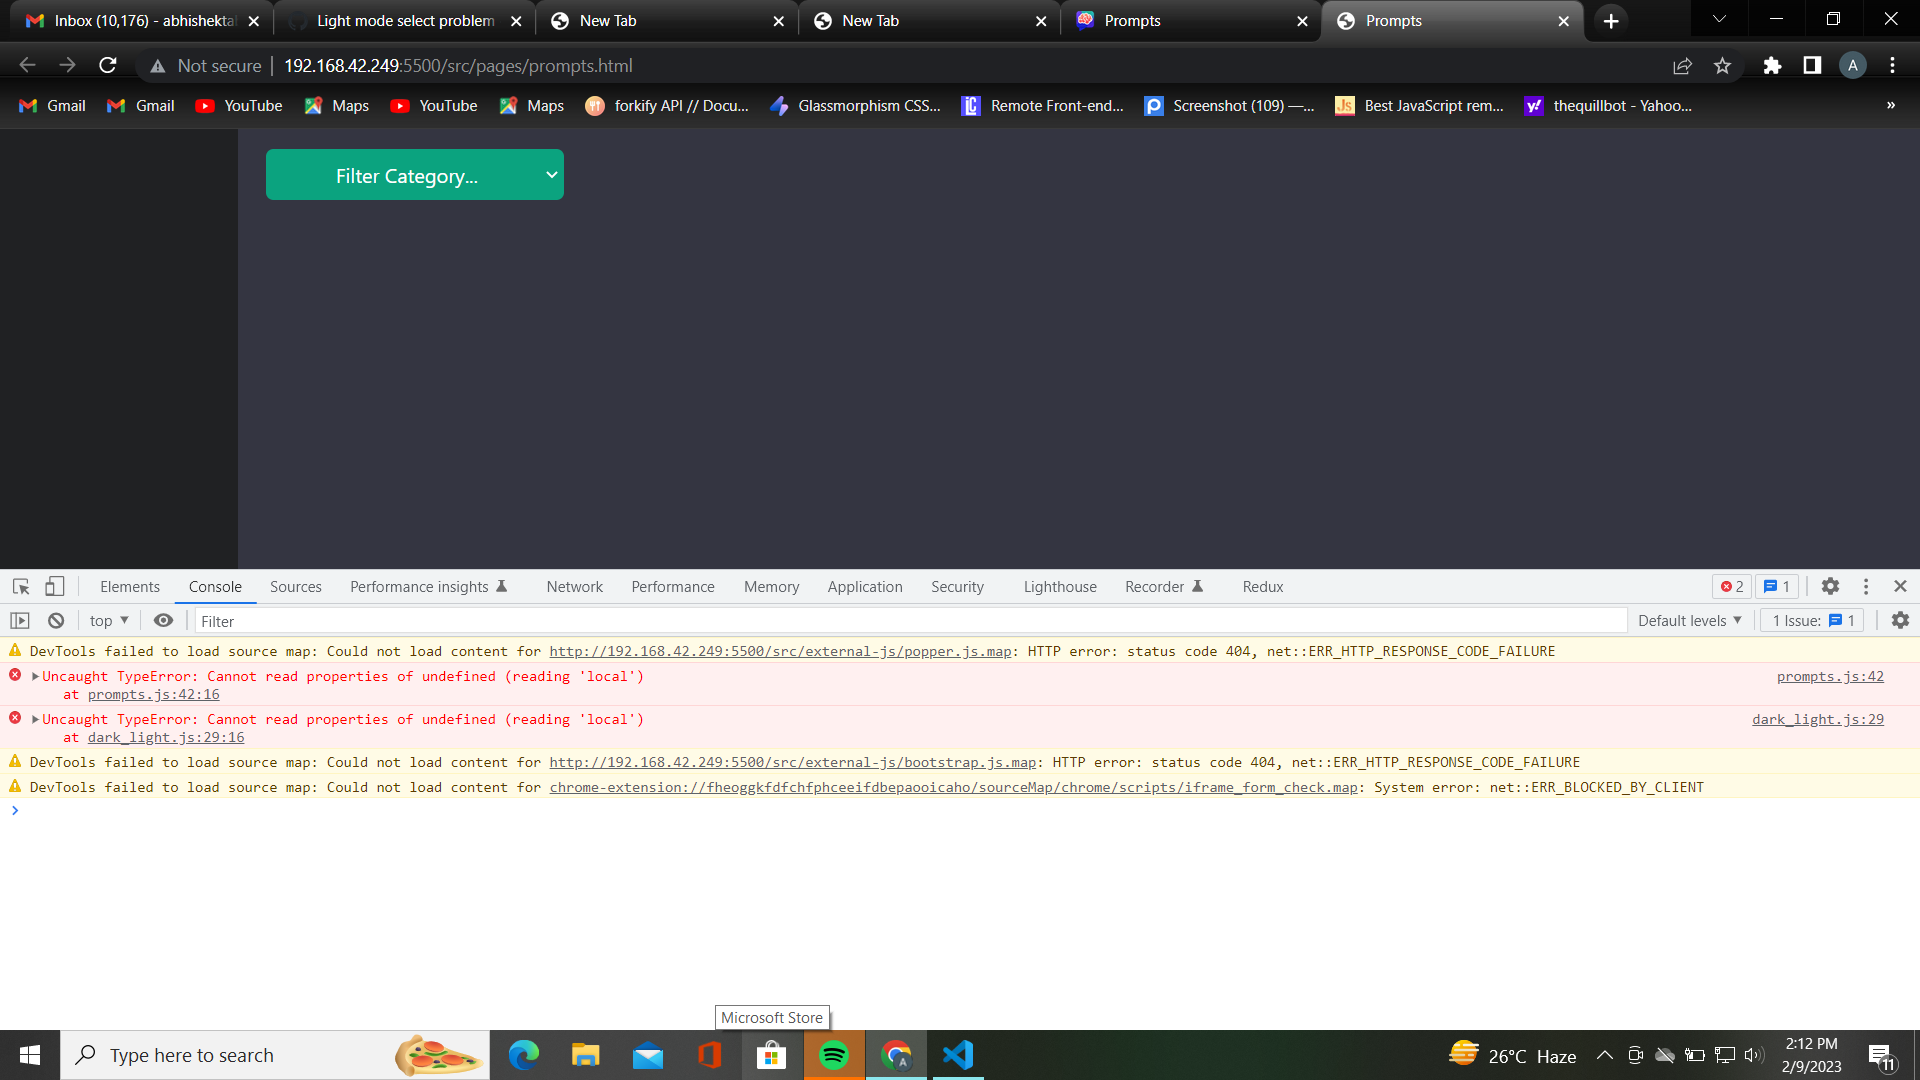The width and height of the screenshot is (1920, 1080).
Task: Open the console sidebar panel icon
Action: pos(20,620)
